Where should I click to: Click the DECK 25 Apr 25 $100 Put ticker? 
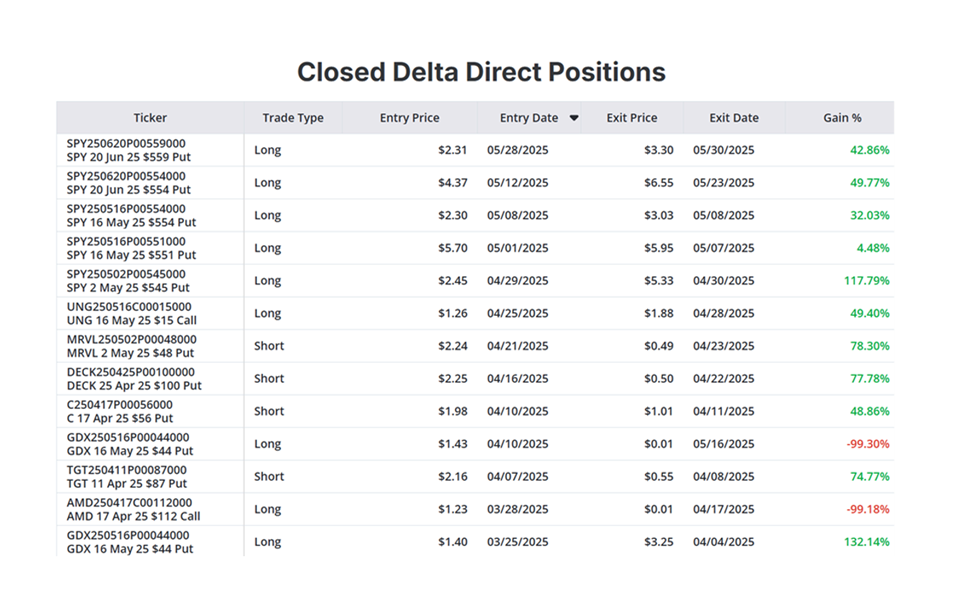point(134,385)
